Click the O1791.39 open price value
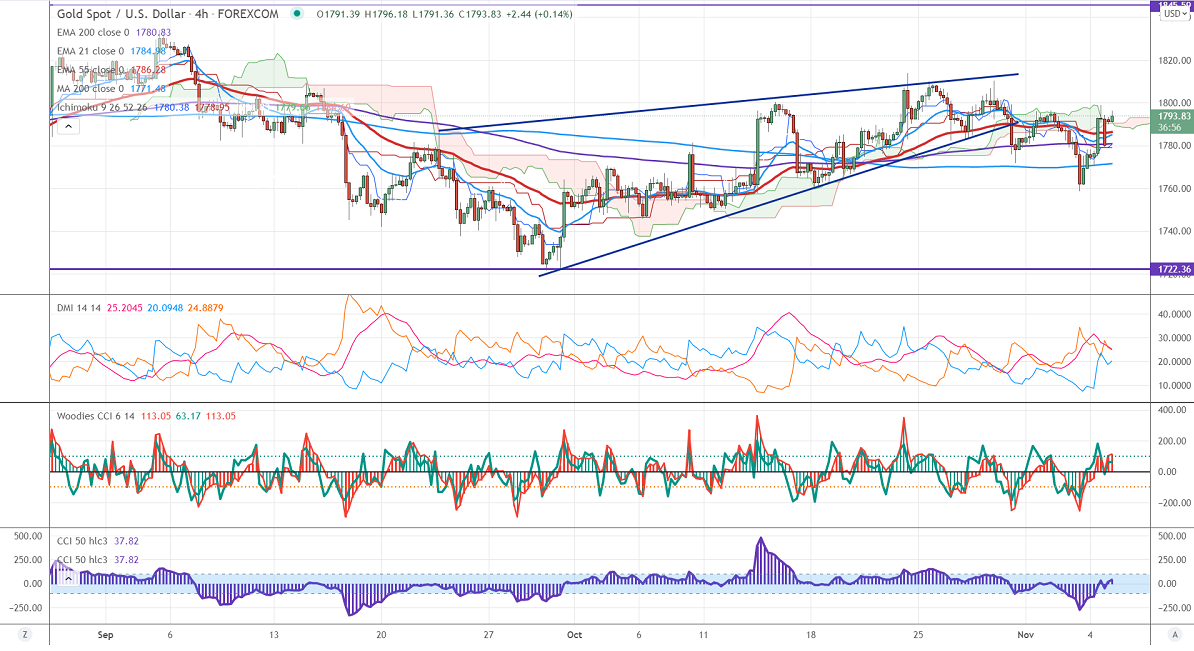The image size is (1194, 651). tap(339, 14)
